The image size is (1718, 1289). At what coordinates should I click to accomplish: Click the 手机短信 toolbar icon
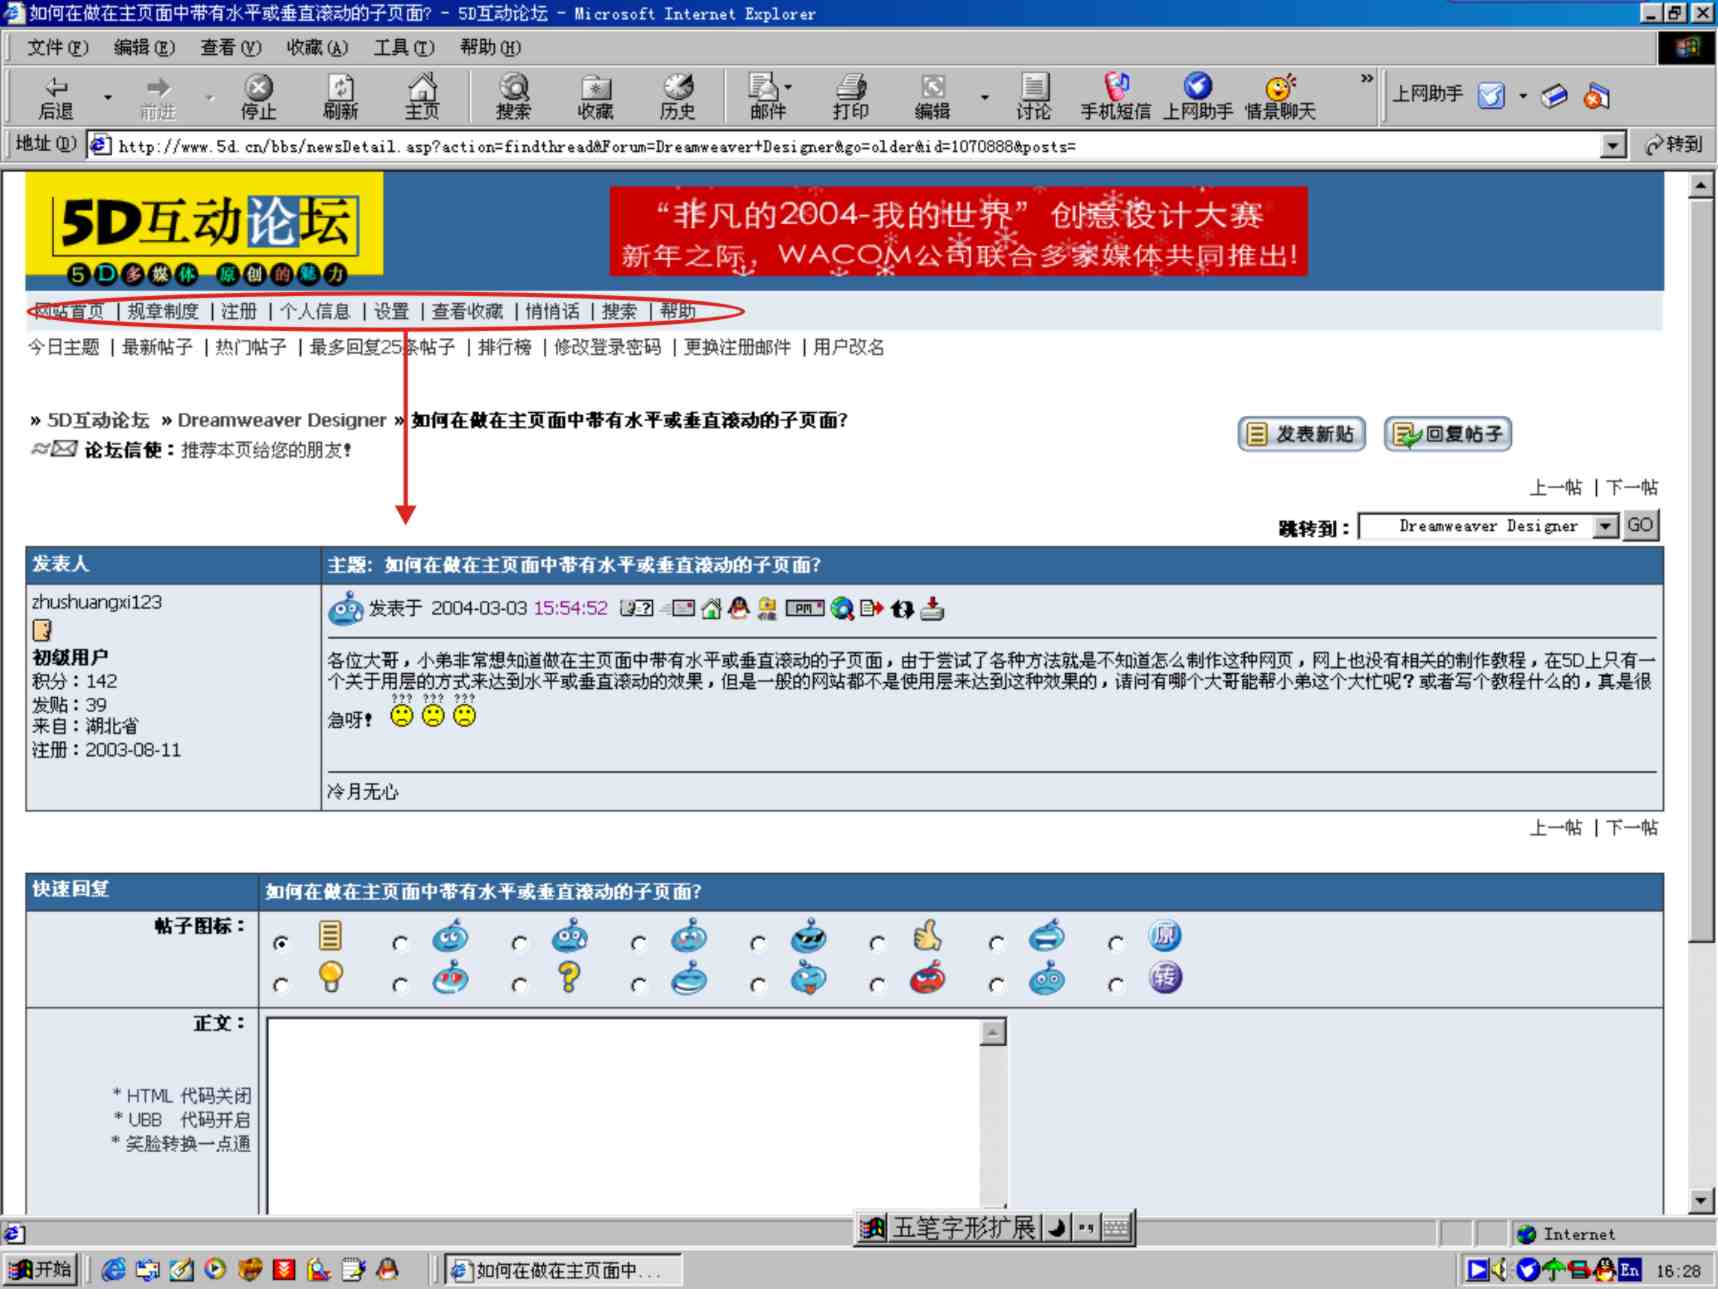pos(1115,96)
